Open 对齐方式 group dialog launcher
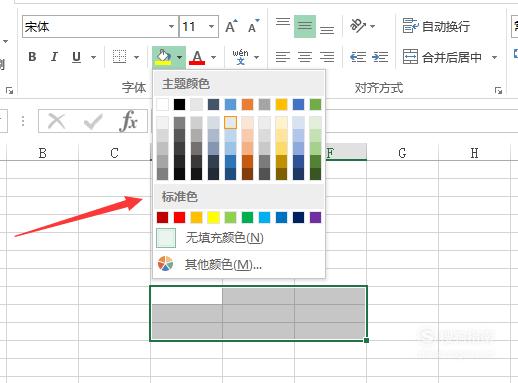518x383 pixels. click(x=498, y=90)
